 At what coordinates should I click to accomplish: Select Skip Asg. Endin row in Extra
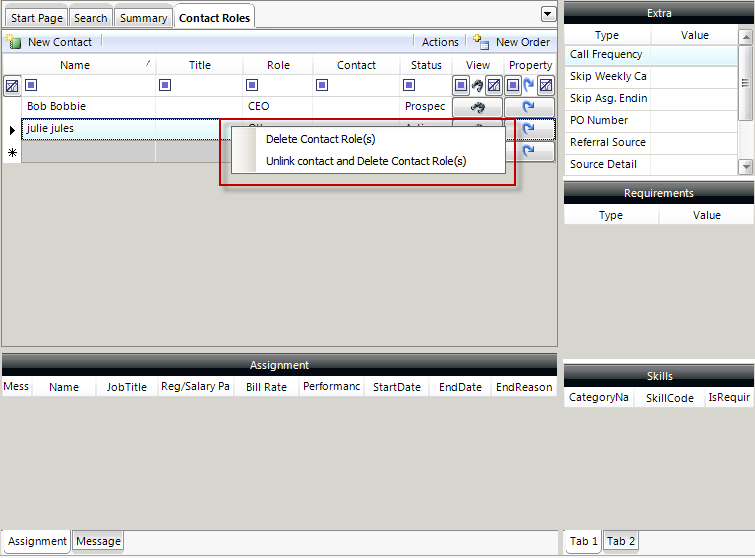pyautogui.click(x=651, y=98)
